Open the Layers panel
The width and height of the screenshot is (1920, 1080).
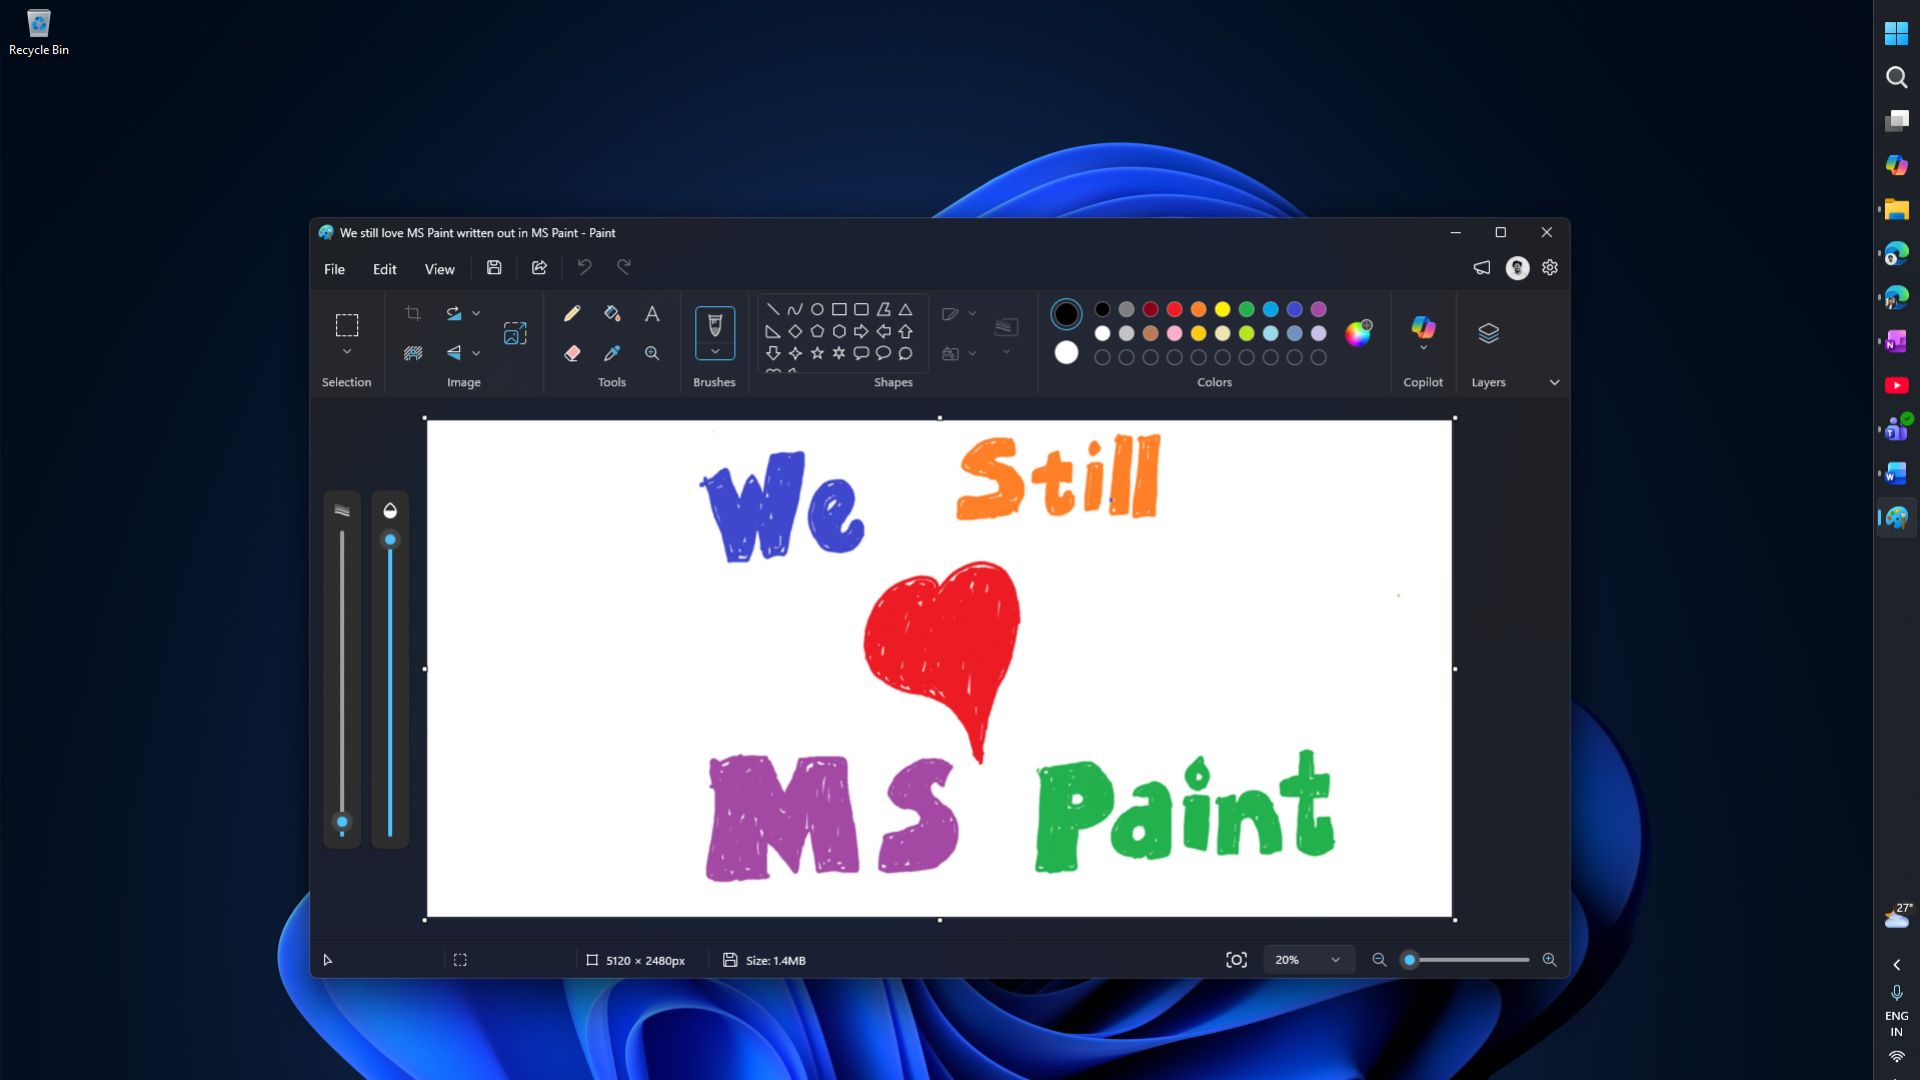pos(1488,333)
